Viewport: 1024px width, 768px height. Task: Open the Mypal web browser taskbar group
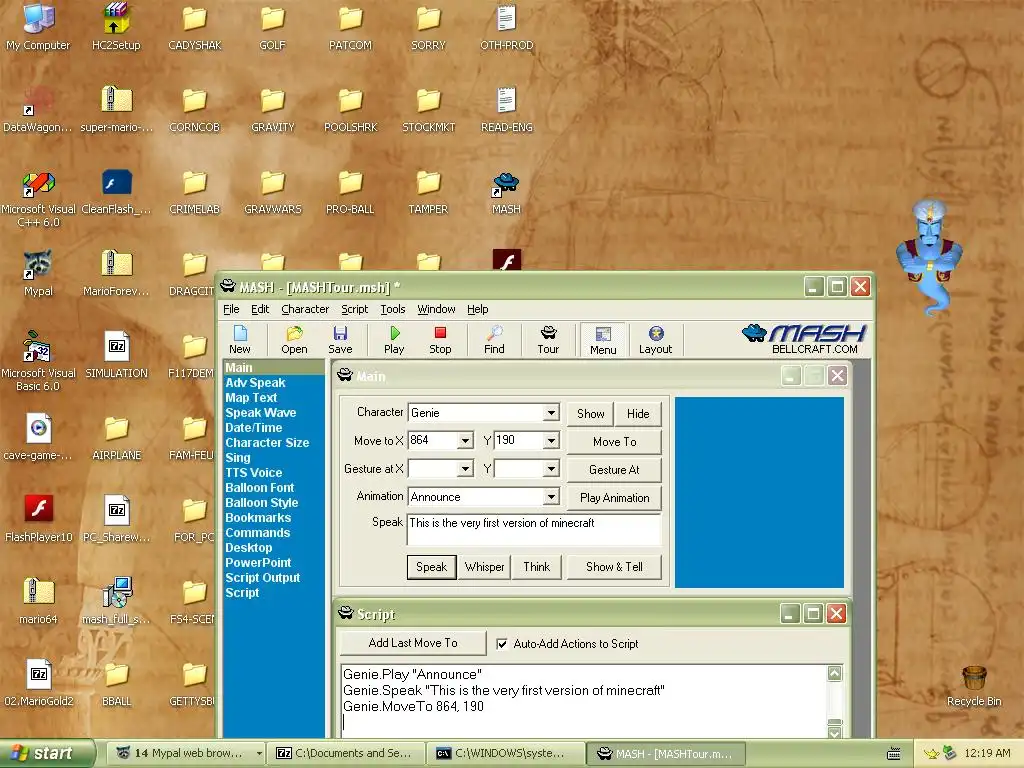186,754
